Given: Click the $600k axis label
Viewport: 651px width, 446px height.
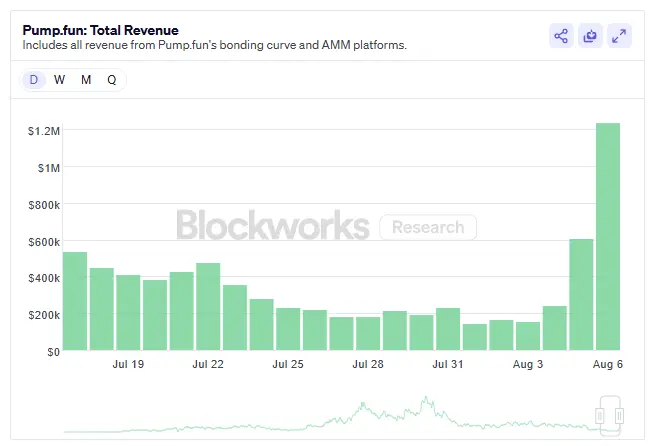Looking at the screenshot, I should click(x=44, y=242).
